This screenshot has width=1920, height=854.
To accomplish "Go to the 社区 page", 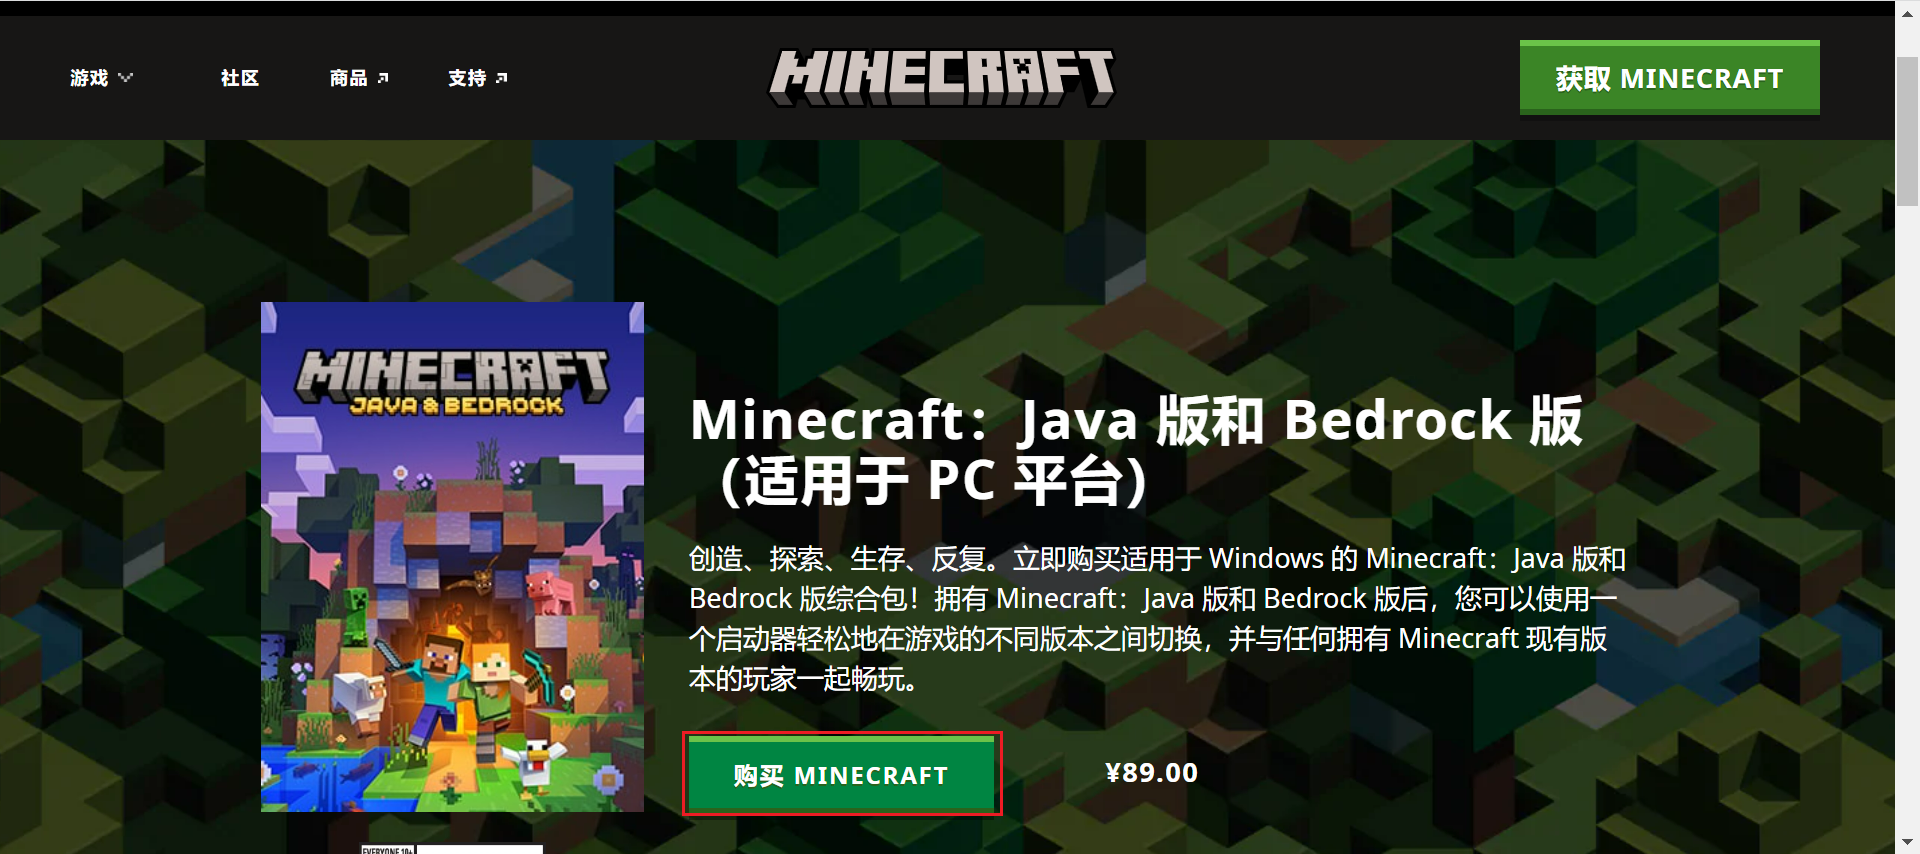I will tap(240, 78).
